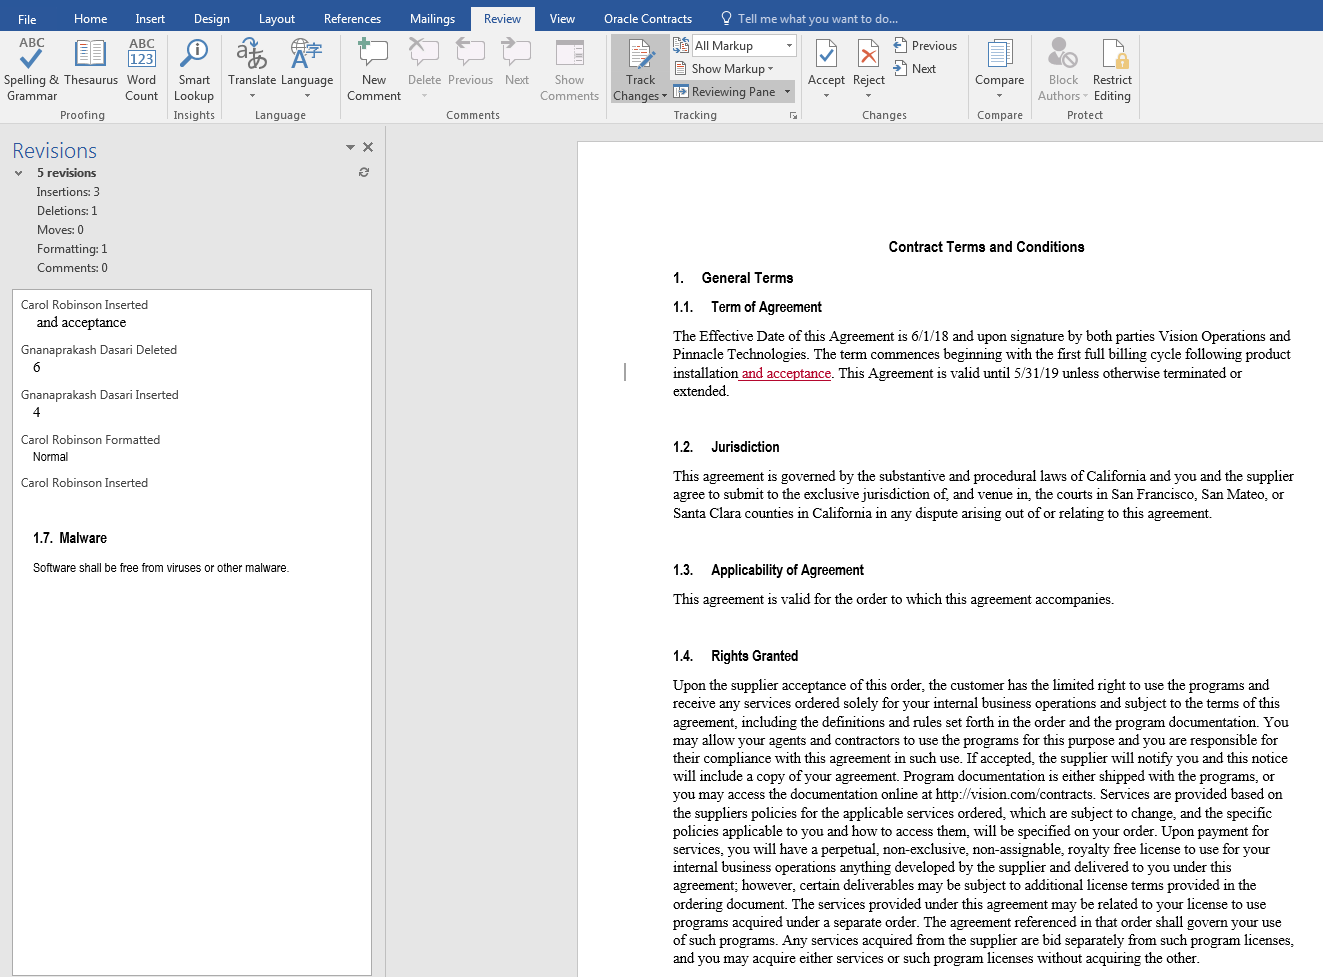The image size is (1323, 977).
Task: Jump to Next change
Action: [x=915, y=69]
